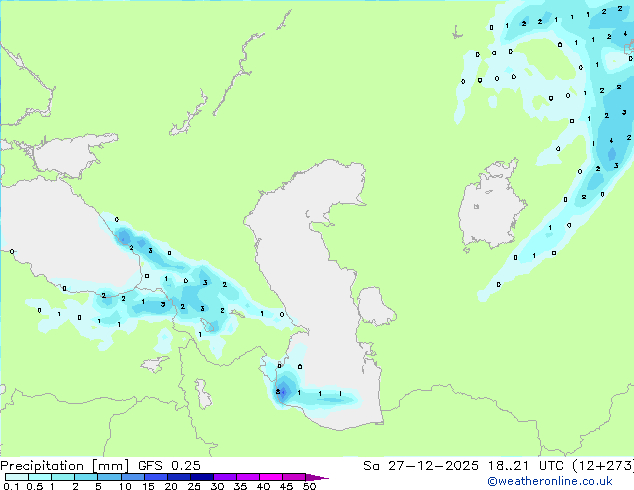Click the 25–30 mm navy swatch

pos(202,477)
